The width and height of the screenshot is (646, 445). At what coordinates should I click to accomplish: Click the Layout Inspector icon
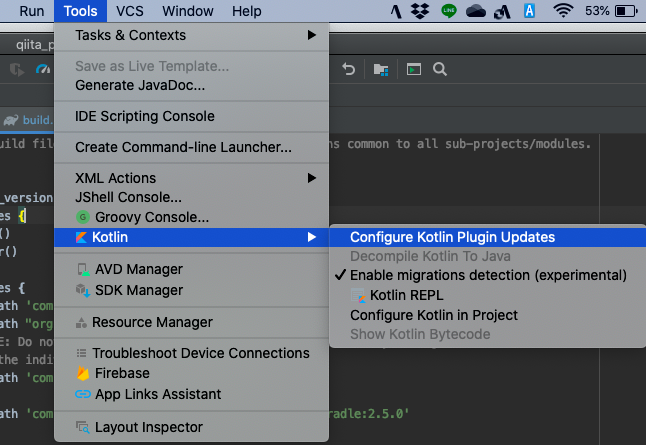[83, 427]
